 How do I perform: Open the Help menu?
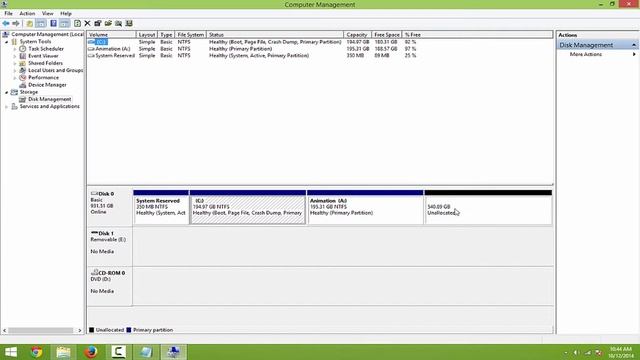click(x=66, y=13)
